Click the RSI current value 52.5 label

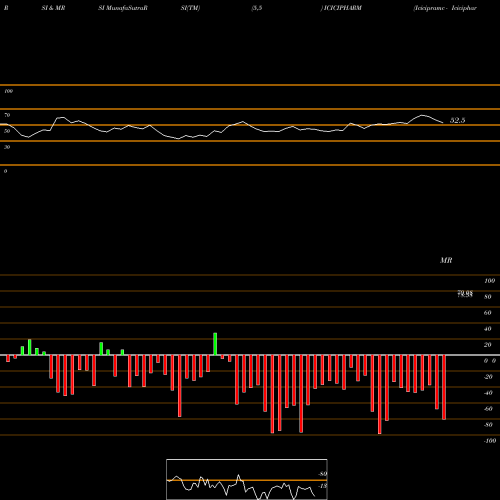457,120
